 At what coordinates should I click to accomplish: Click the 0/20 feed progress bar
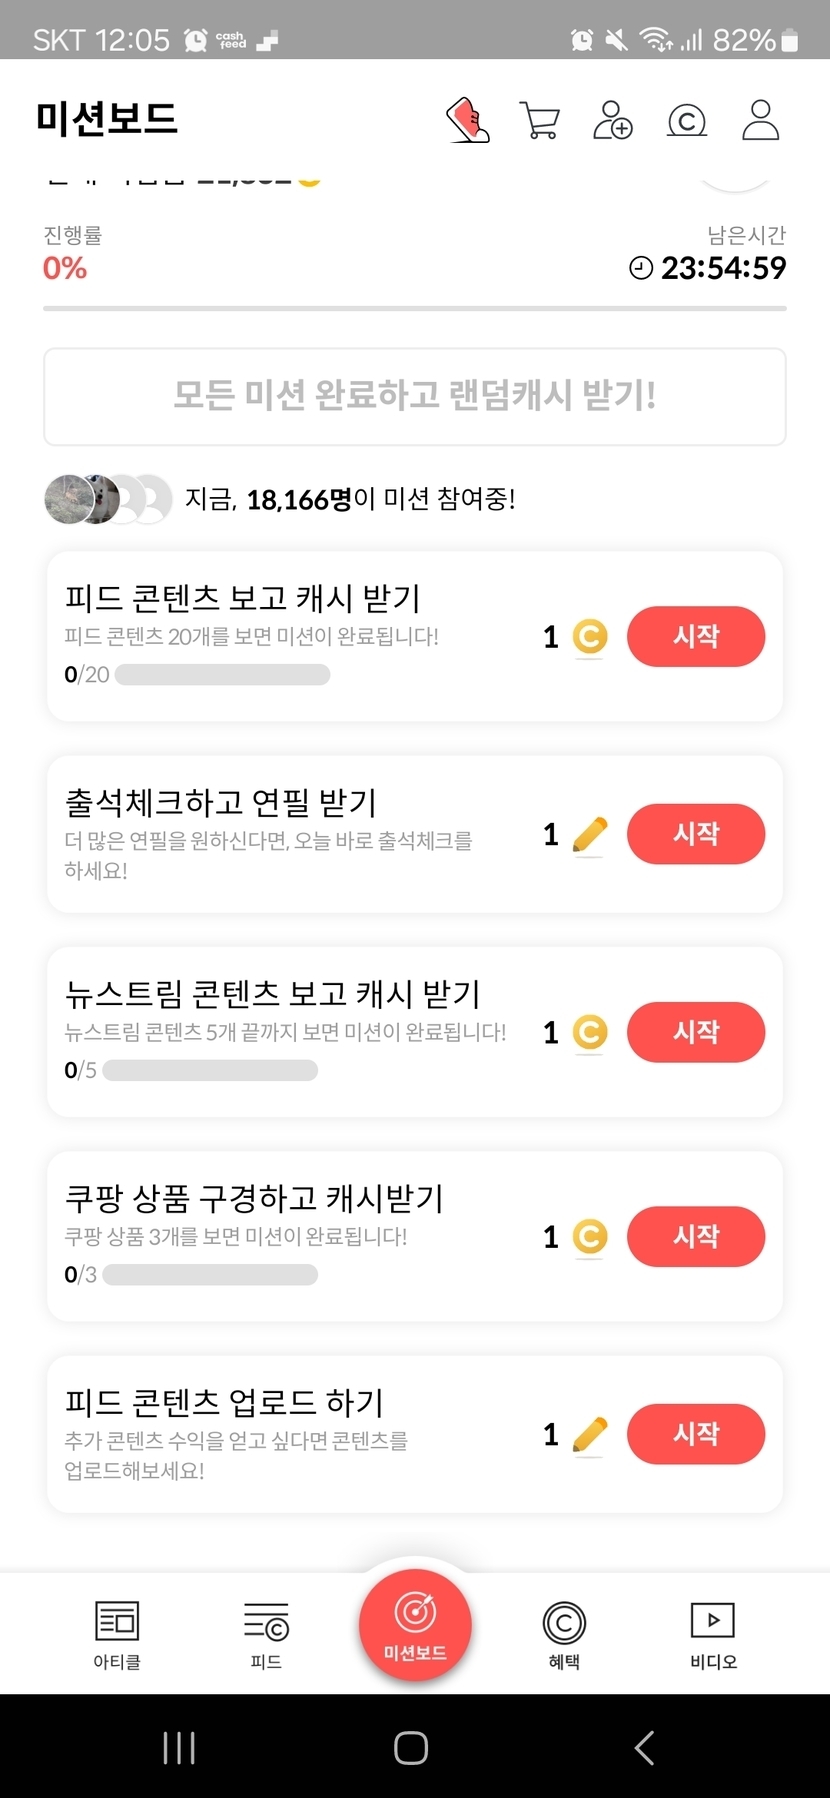tap(222, 675)
